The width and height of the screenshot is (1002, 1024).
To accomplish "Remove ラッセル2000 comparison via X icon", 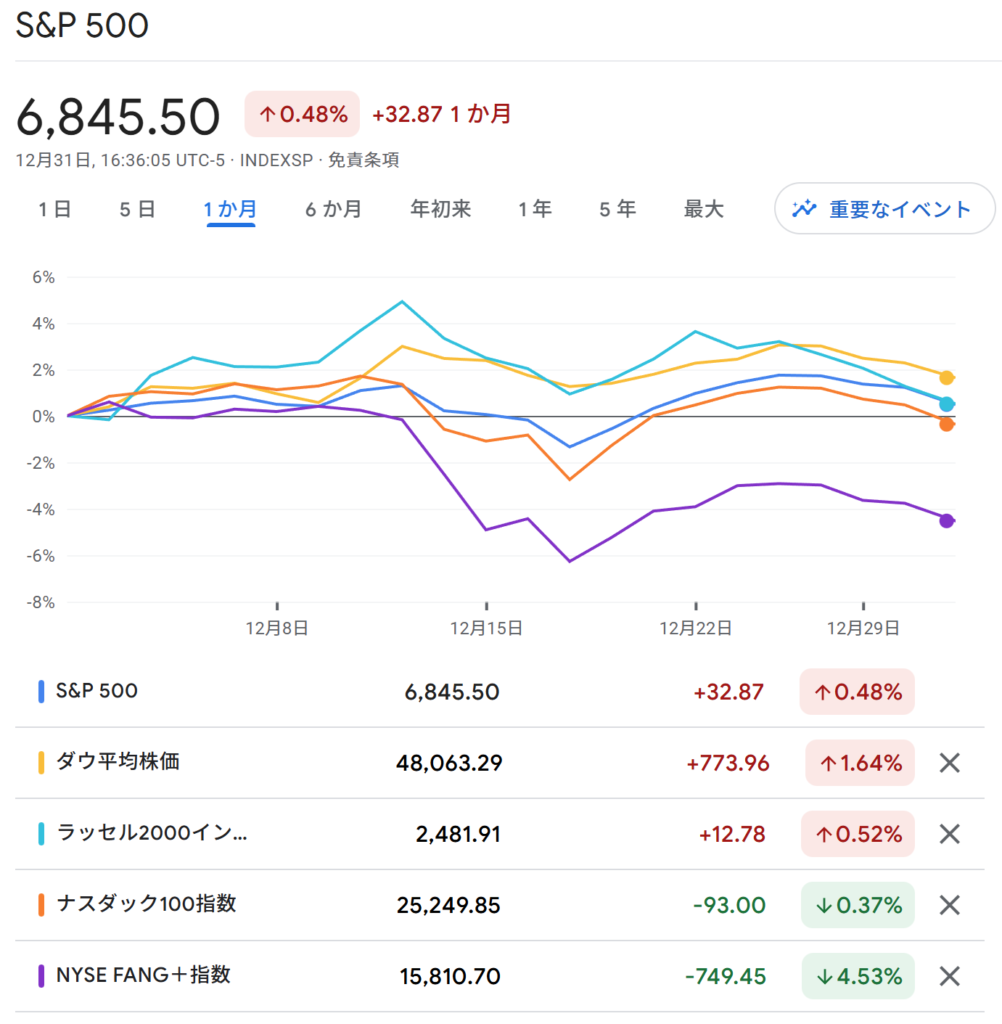I will pos(949,834).
